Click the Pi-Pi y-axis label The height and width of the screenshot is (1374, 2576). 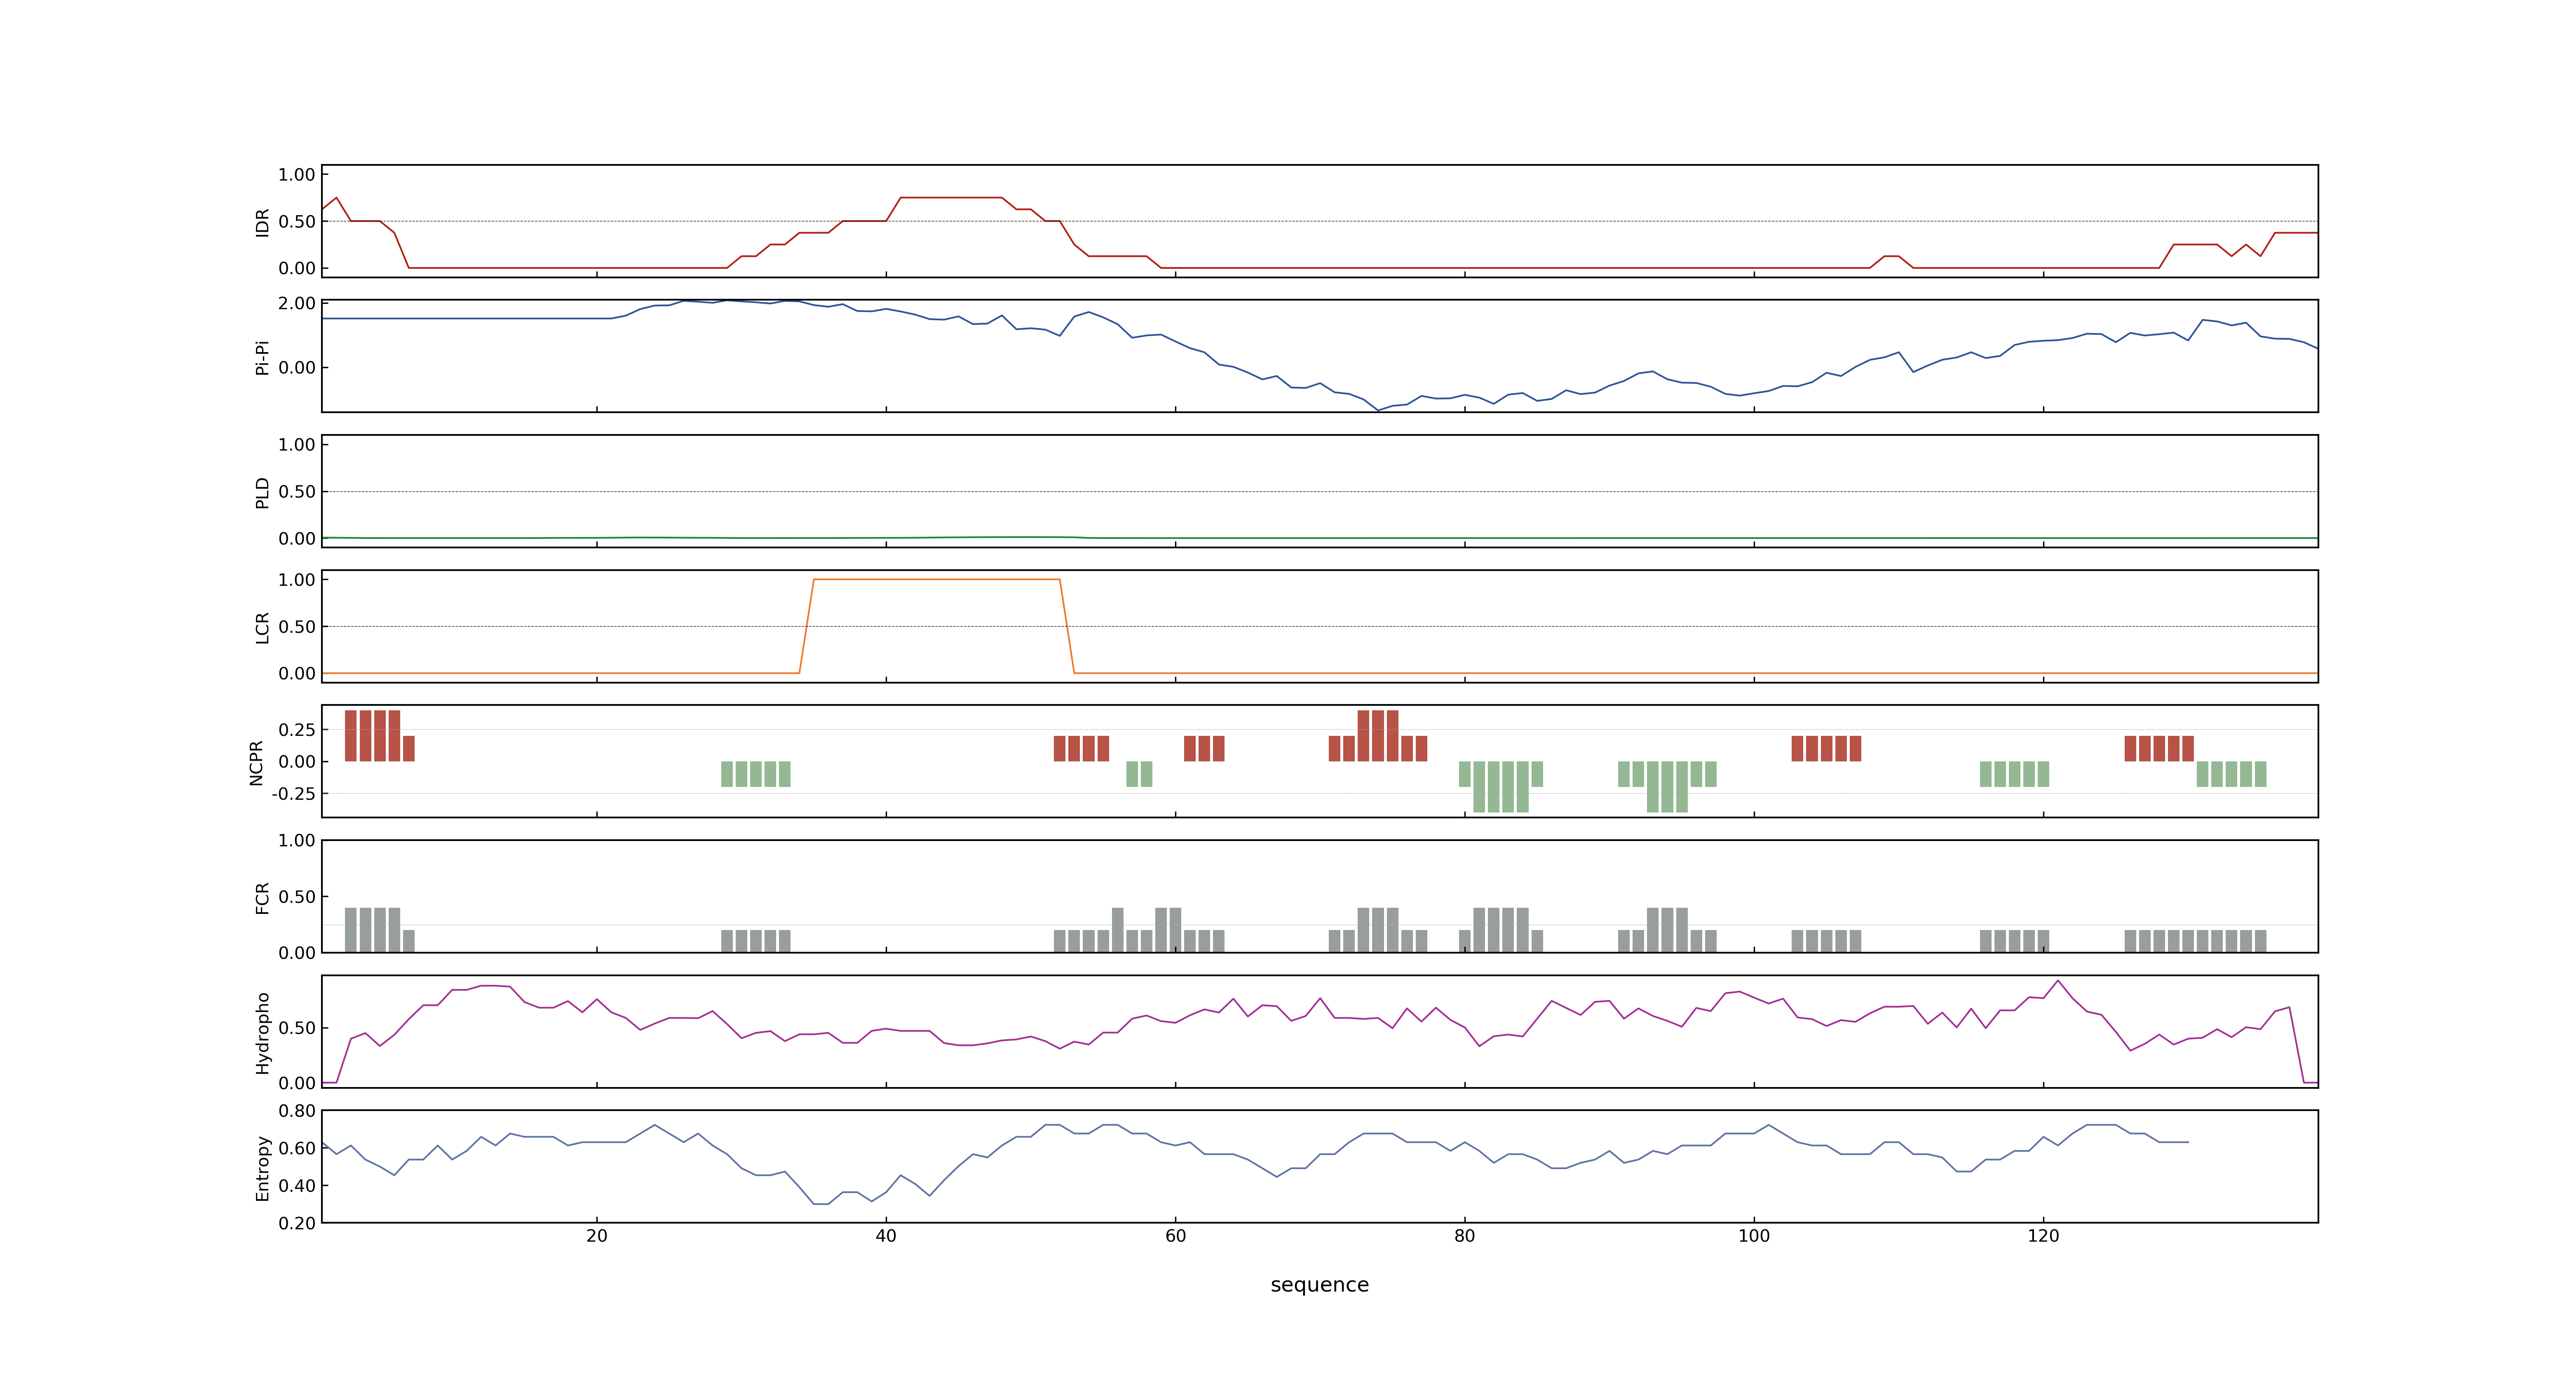pos(263,357)
